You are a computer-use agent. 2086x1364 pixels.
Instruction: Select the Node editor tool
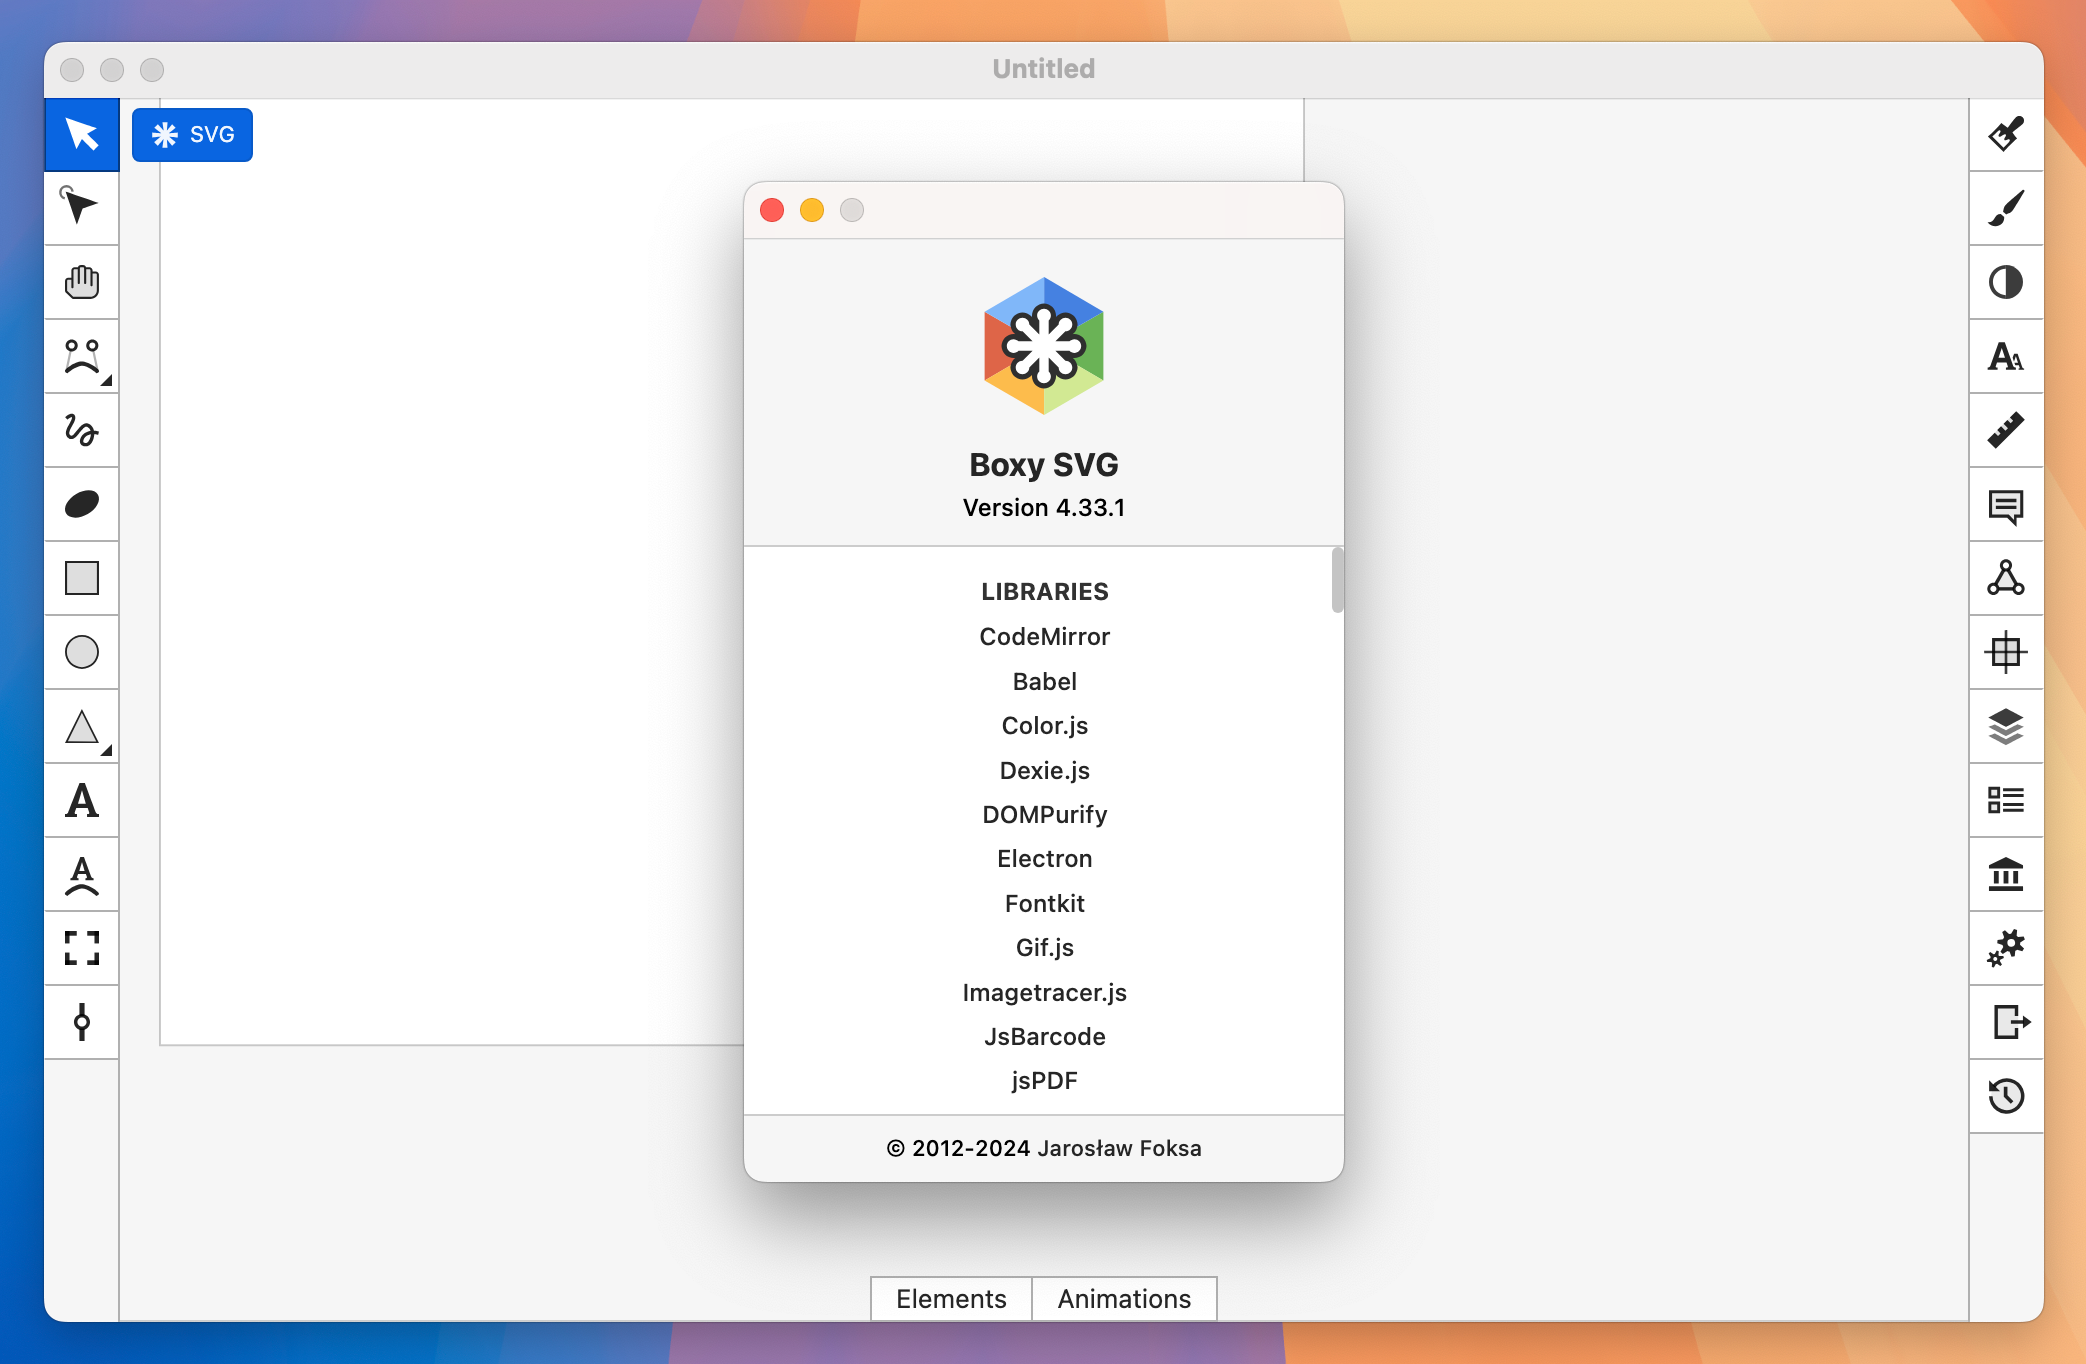tap(84, 207)
